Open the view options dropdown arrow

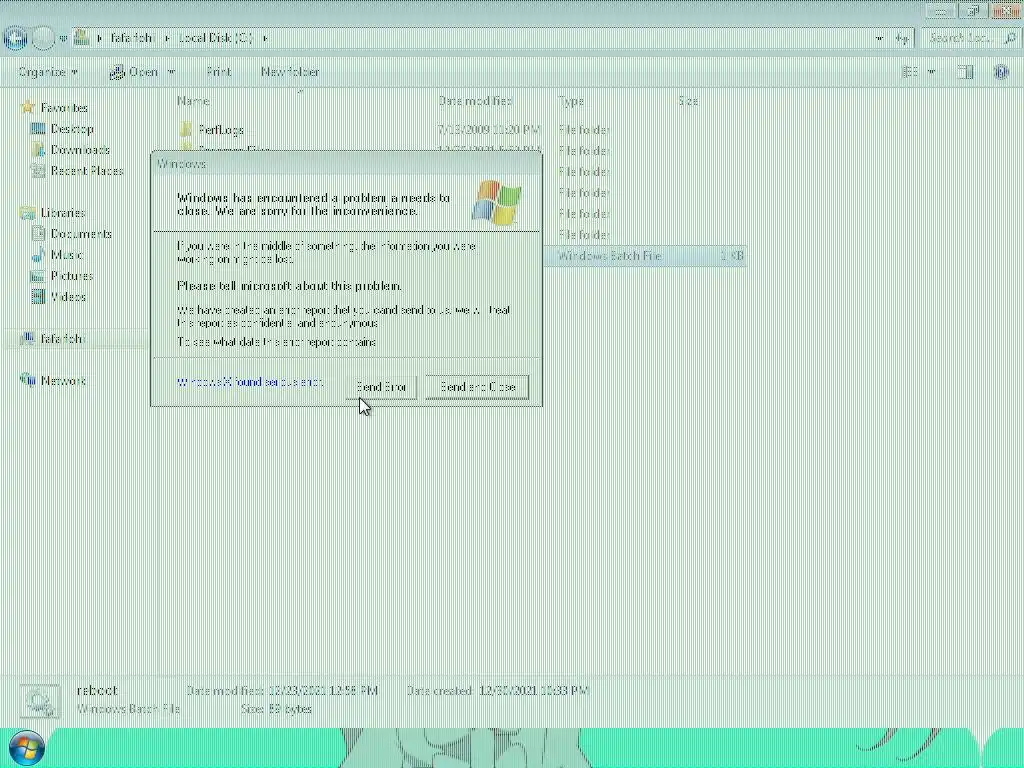click(x=931, y=72)
